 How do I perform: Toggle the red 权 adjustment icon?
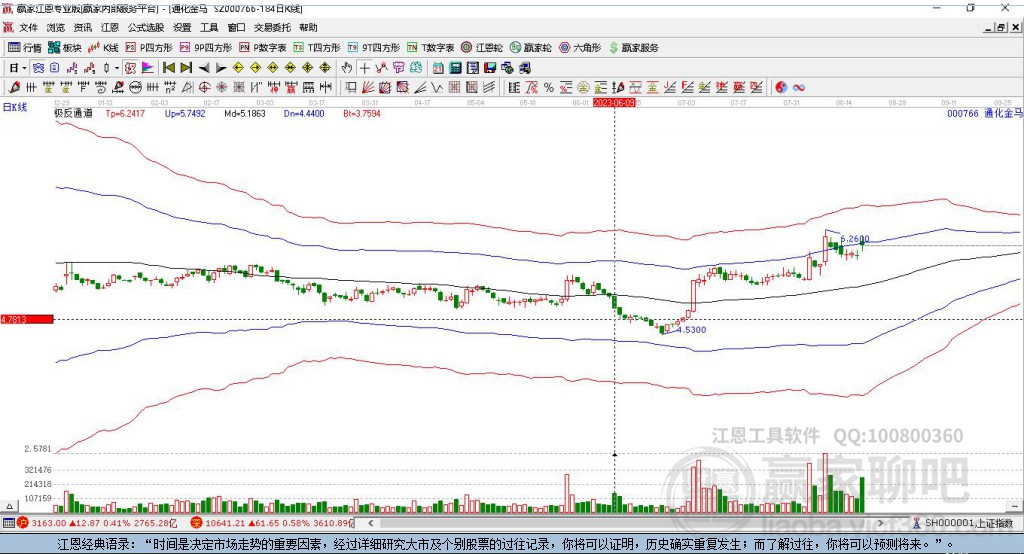pos(131,68)
